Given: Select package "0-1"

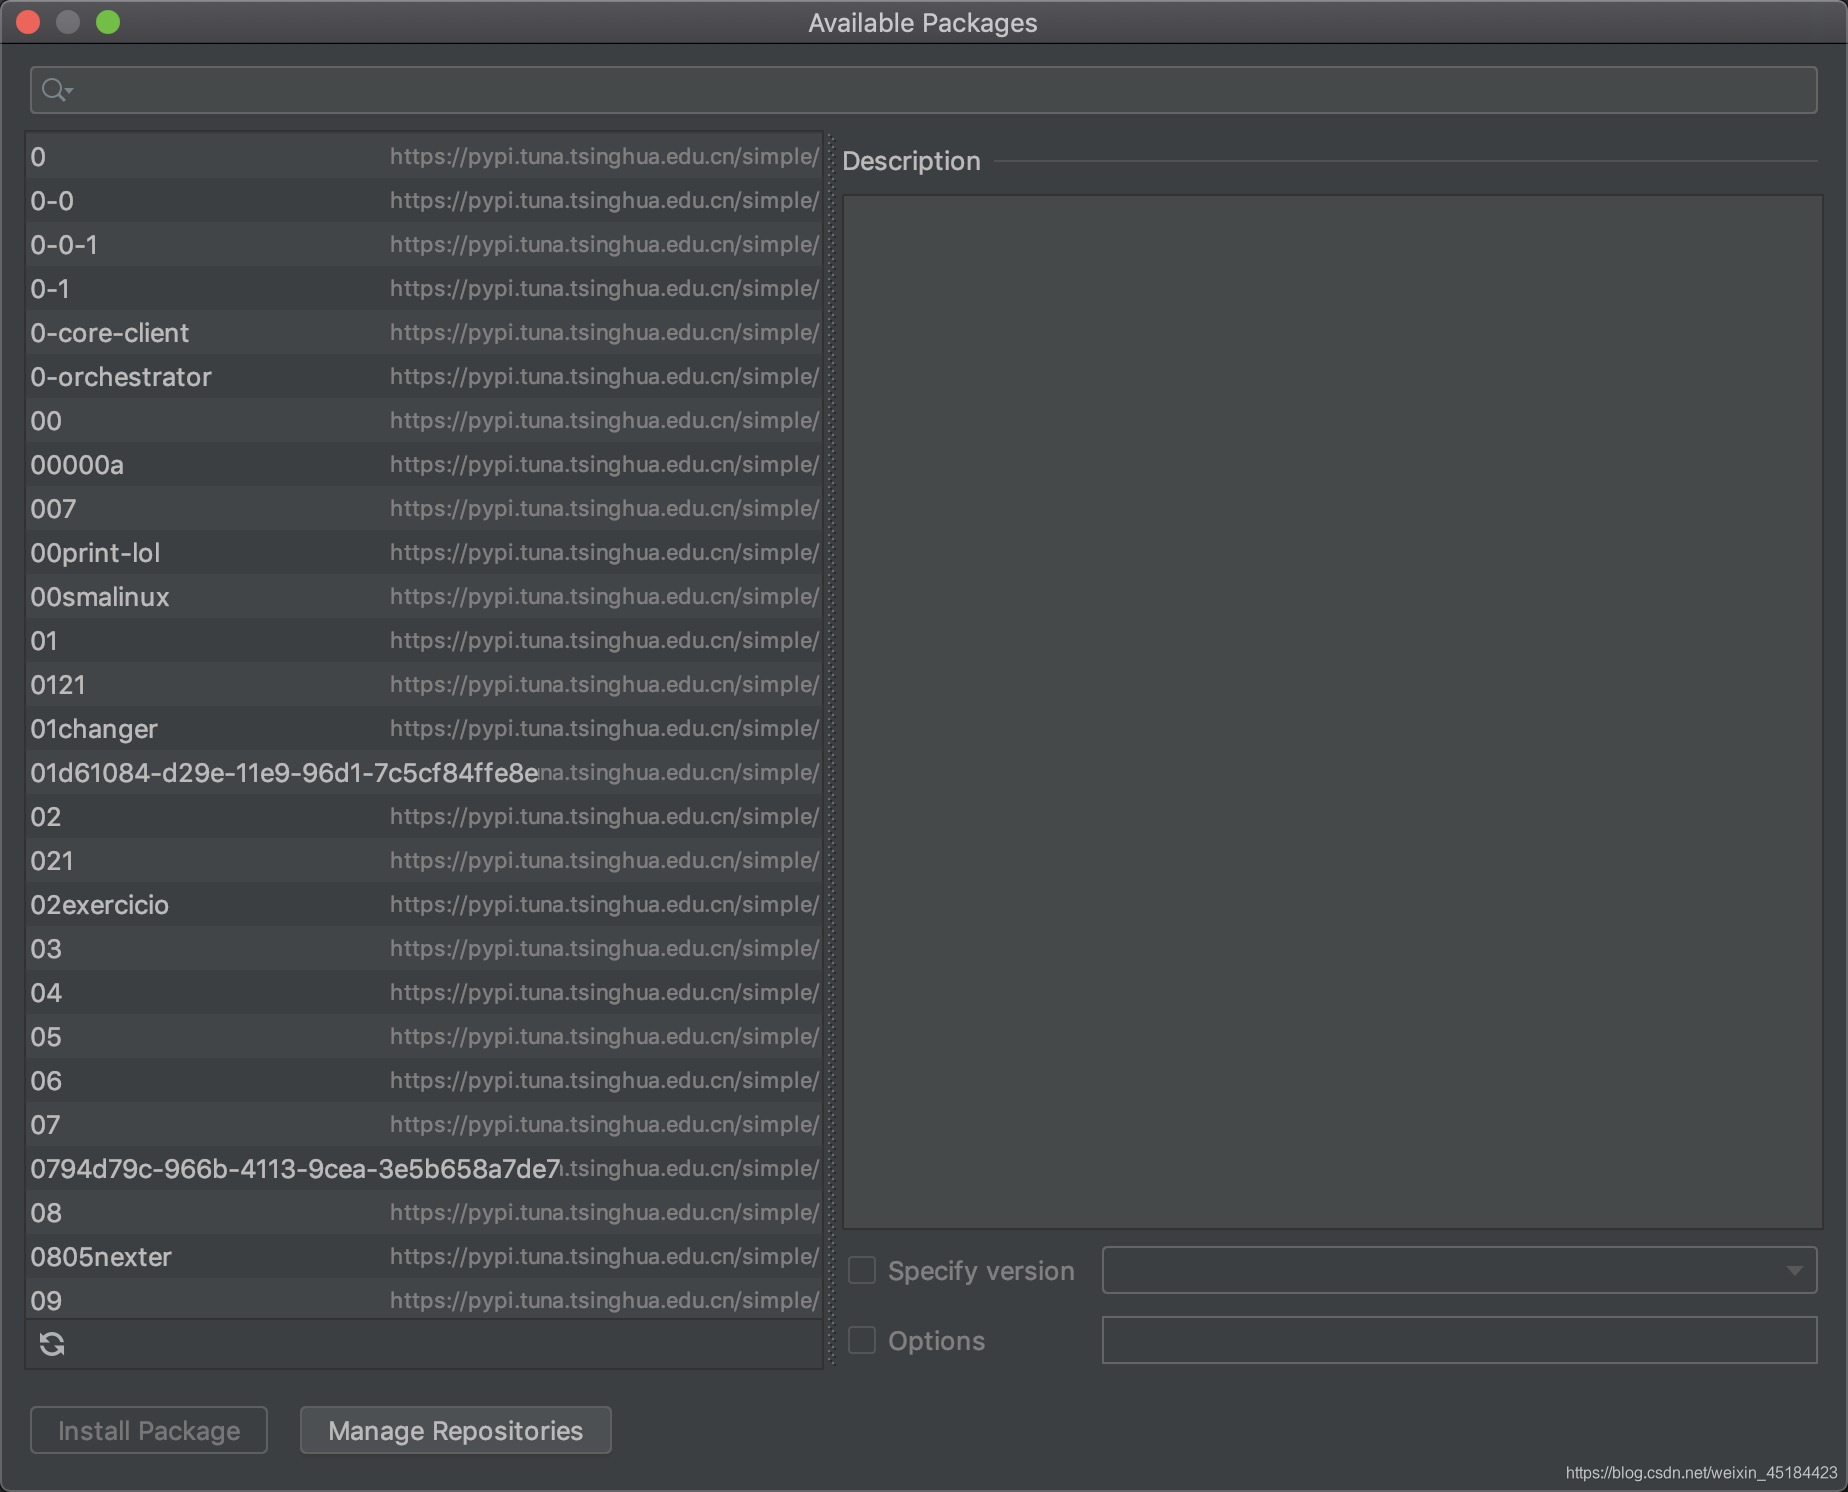Looking at the screenshot, I should click(x=424, y=288).
